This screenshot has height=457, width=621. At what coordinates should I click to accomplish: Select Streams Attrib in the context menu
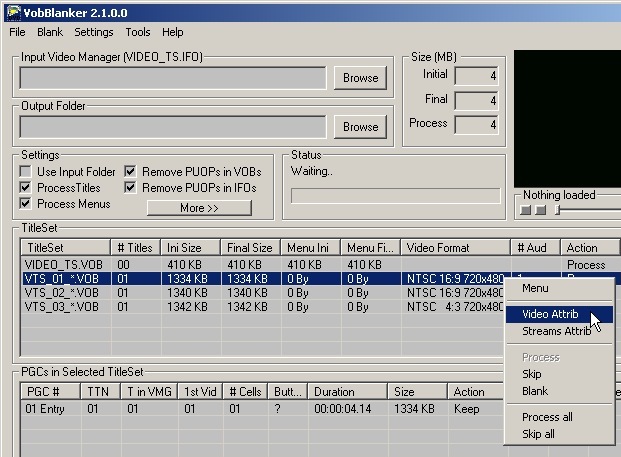pos(559,331)
